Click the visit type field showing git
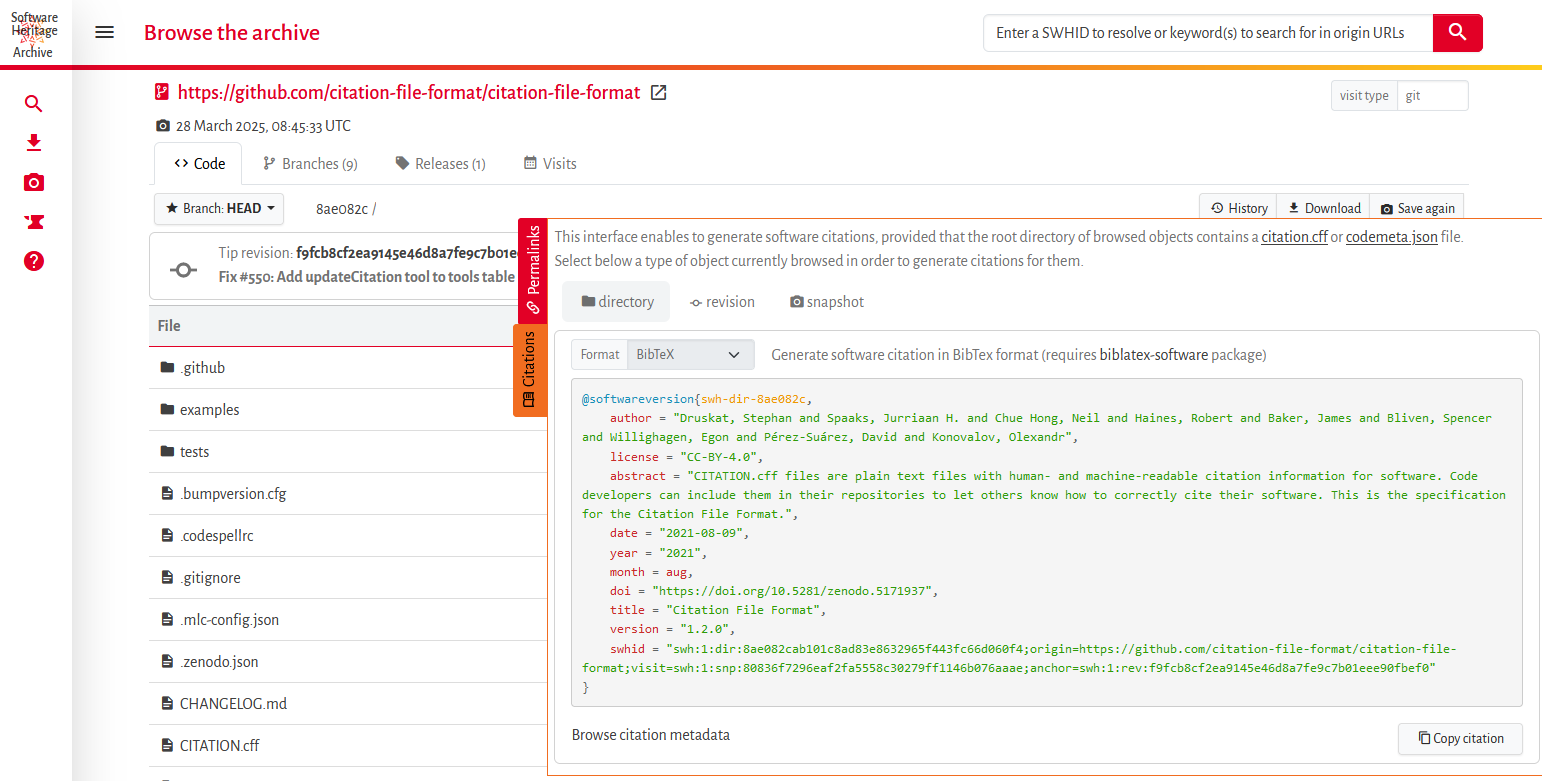The height and width of the screenshot is (781, 1542). (x=1432, y=96)
